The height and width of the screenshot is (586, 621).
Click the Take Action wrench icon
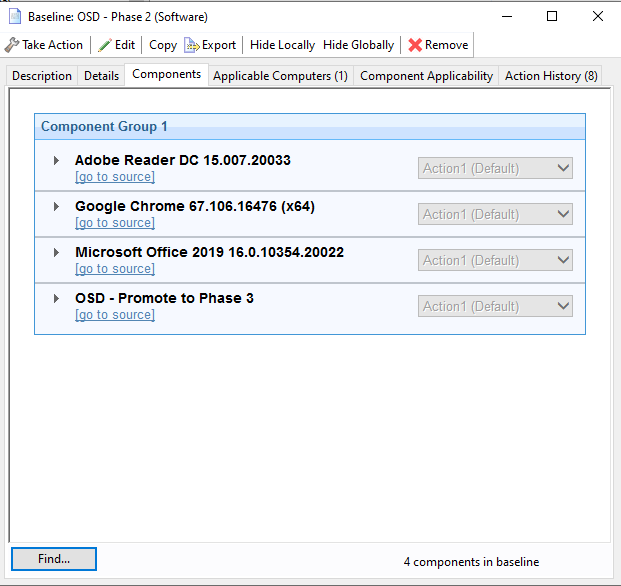pyautogui.click(x=12, y=45)
